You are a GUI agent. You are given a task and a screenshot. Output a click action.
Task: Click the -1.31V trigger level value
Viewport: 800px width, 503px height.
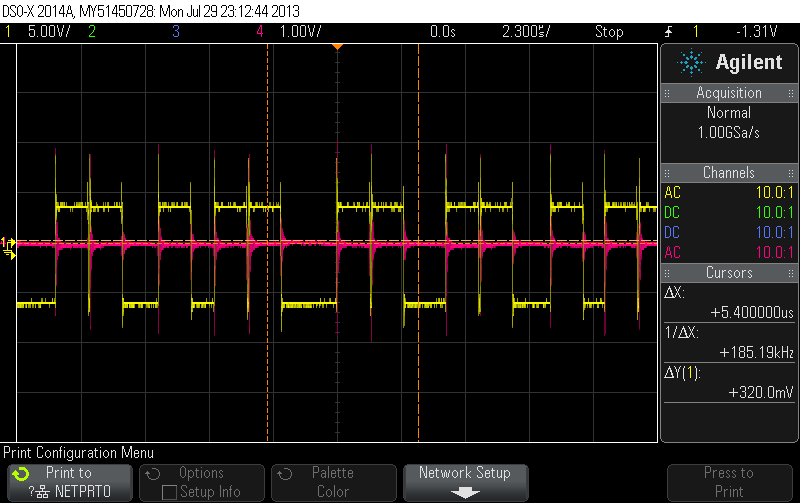pyautogui.click(x=757, y=32)
